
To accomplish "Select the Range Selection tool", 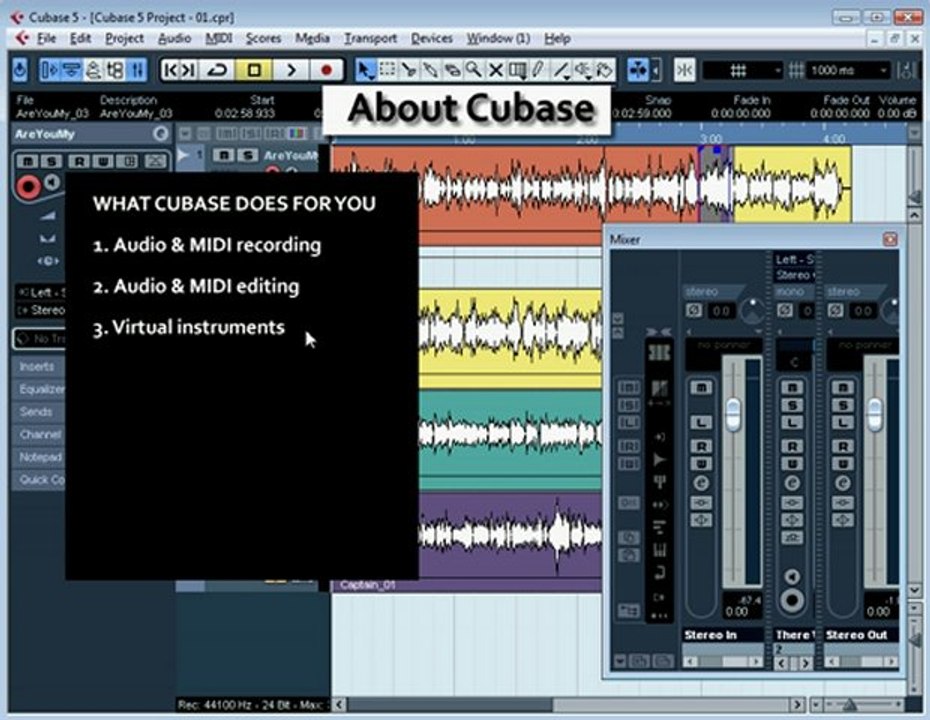I will tap(387, 71).
